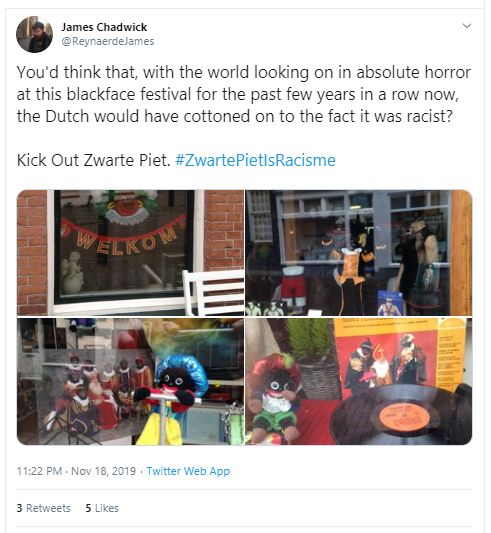Open the Welkom banner window photo
Image resolution: width=491 pixels, height=533 pixels.
(x=131, y=253)
